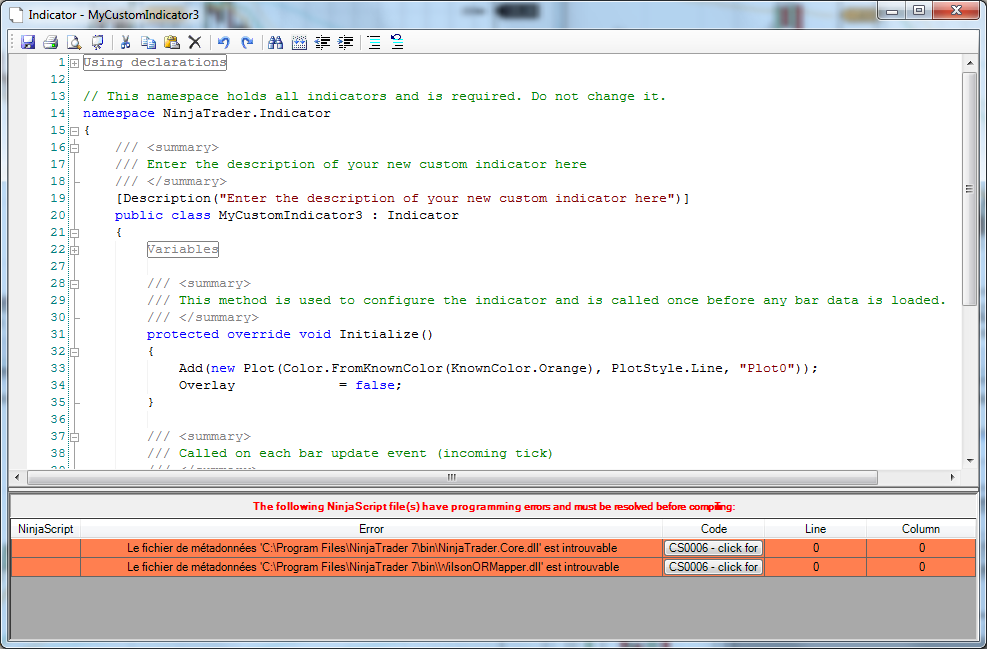Click 'namespace NinjaTrader.Indicator' on line 14

[x=206, y=113]
